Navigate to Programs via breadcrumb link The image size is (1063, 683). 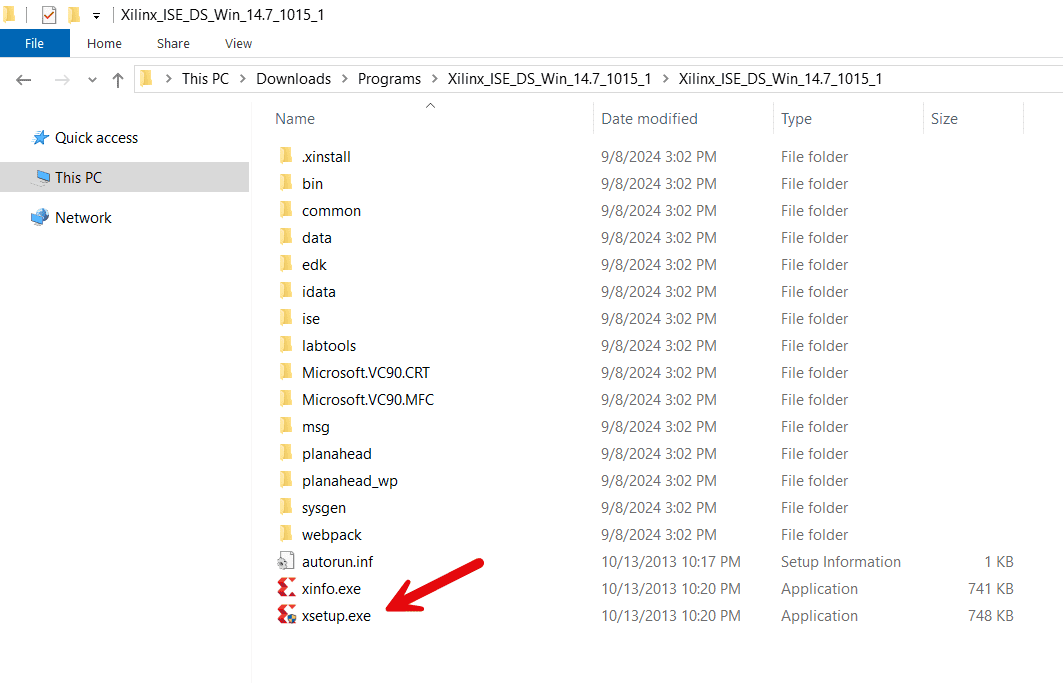389,78
